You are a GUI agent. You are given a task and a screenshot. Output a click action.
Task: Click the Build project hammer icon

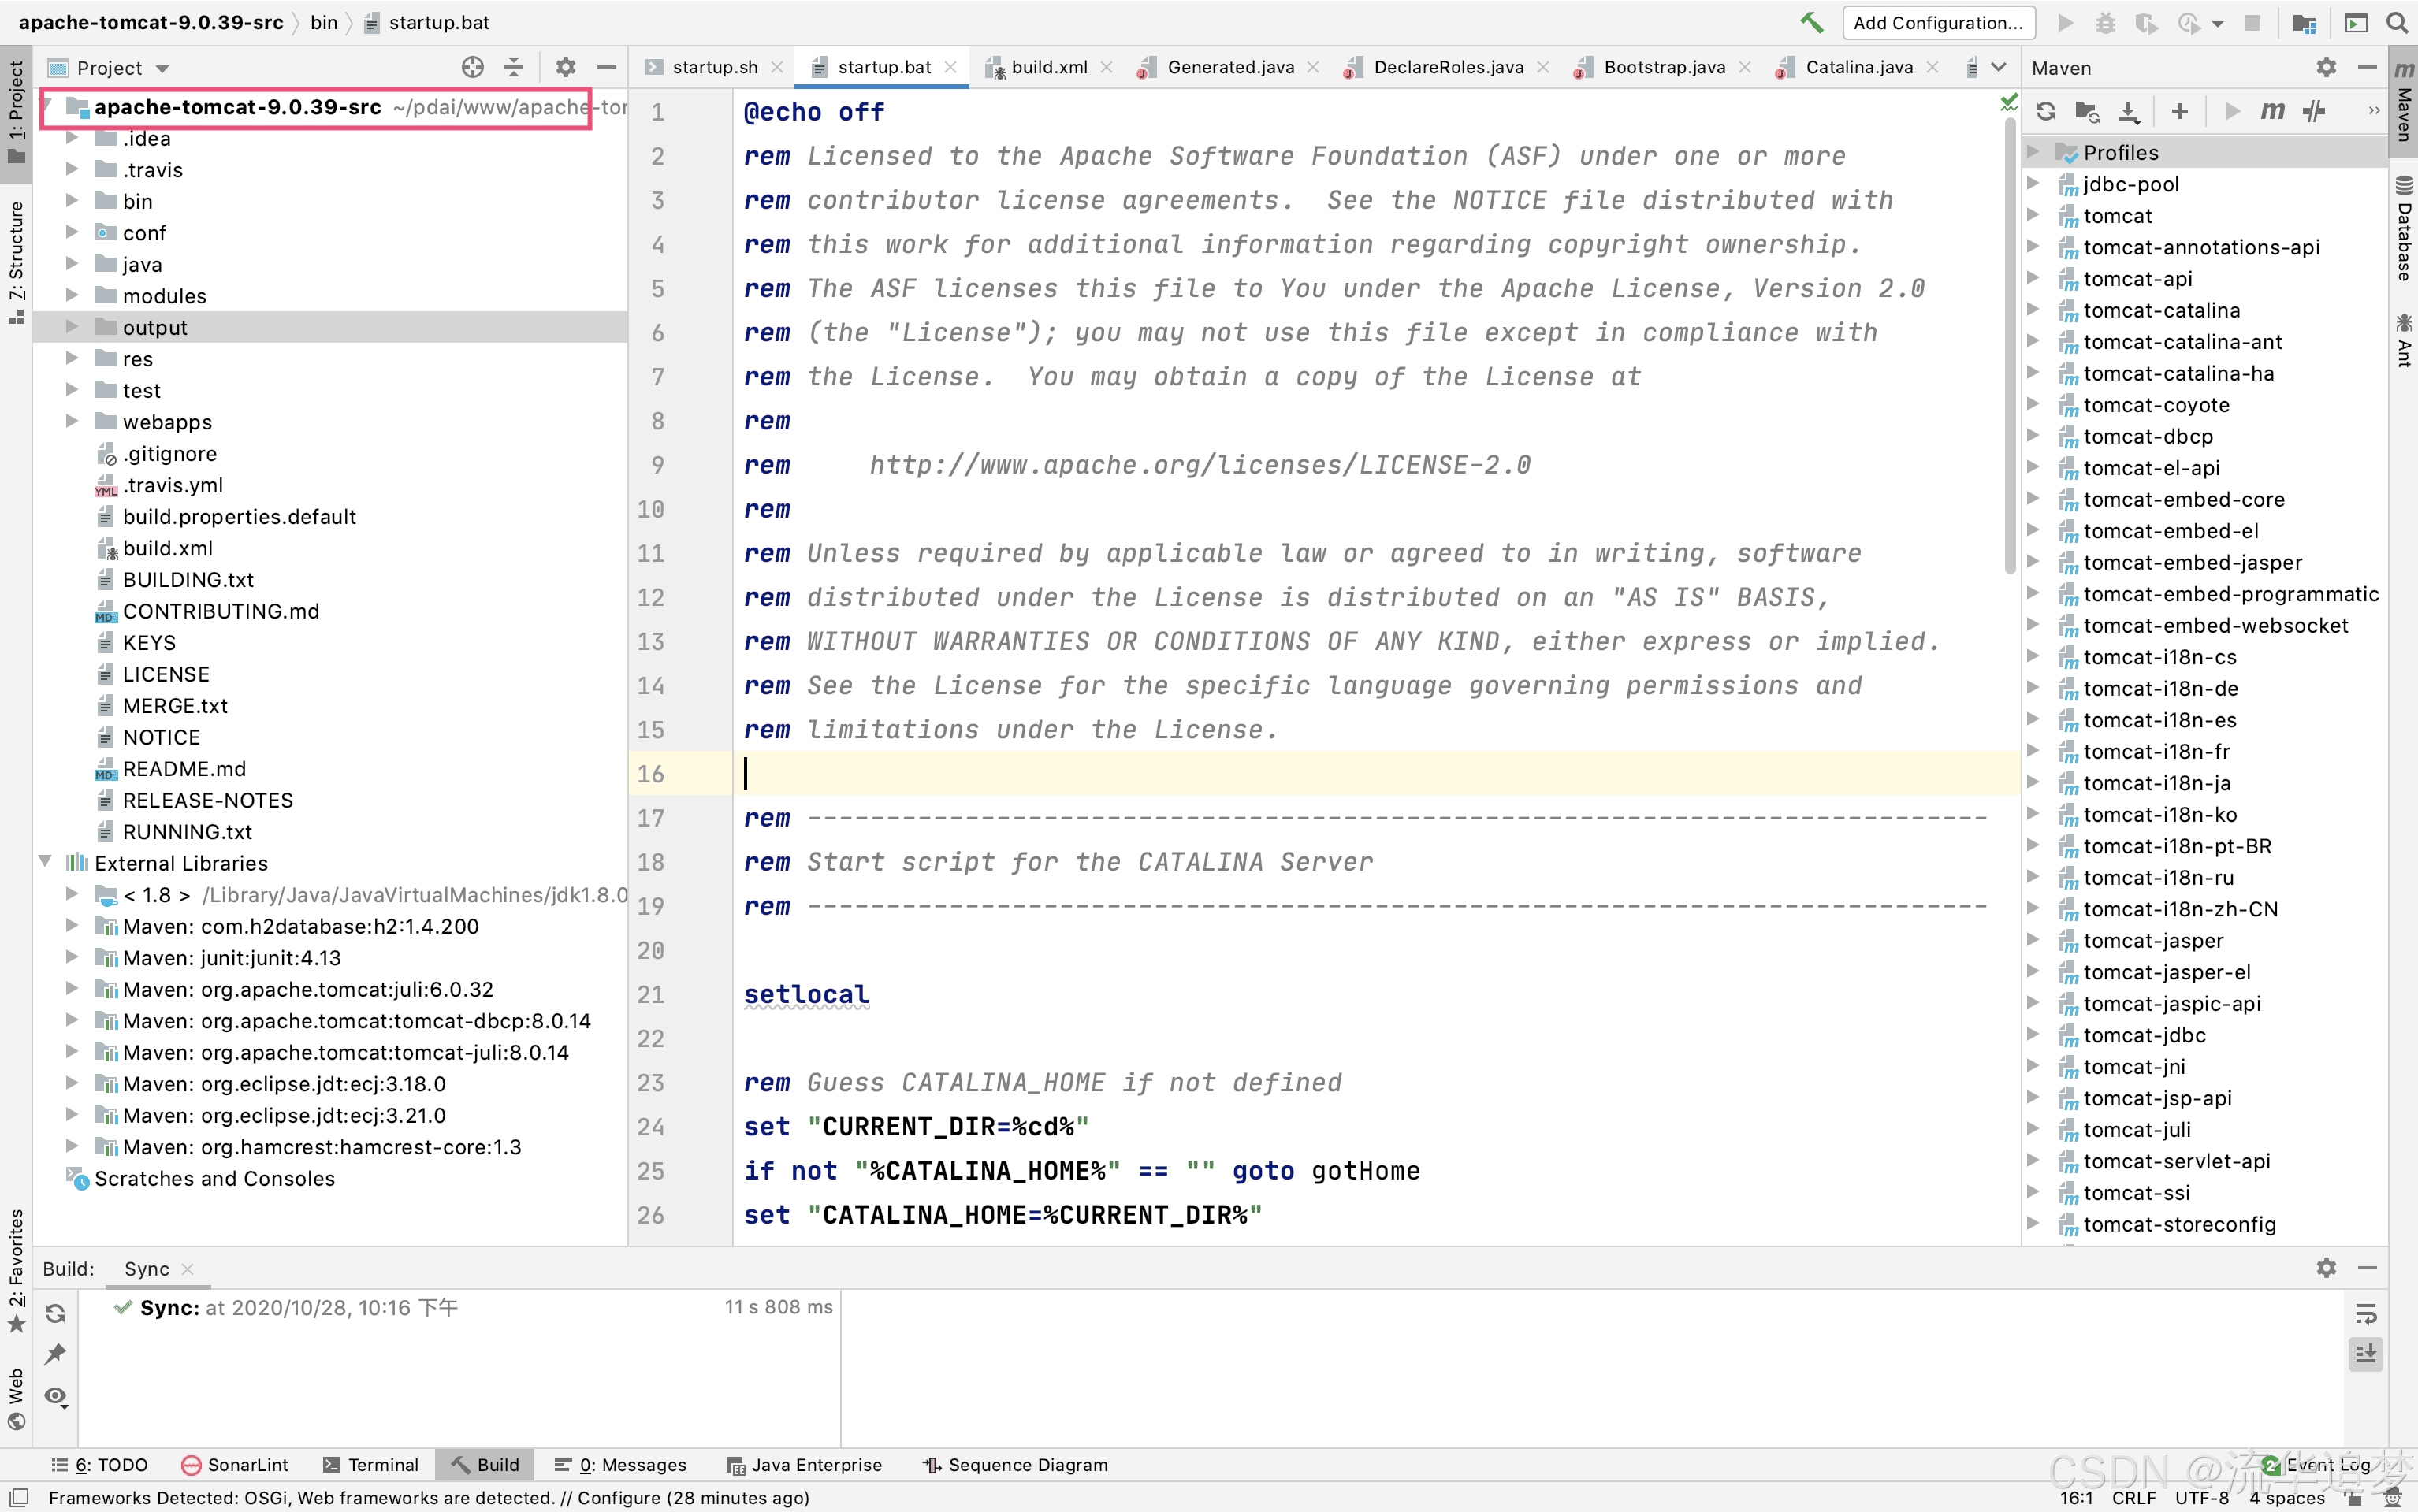click(x=1811, y=22)
